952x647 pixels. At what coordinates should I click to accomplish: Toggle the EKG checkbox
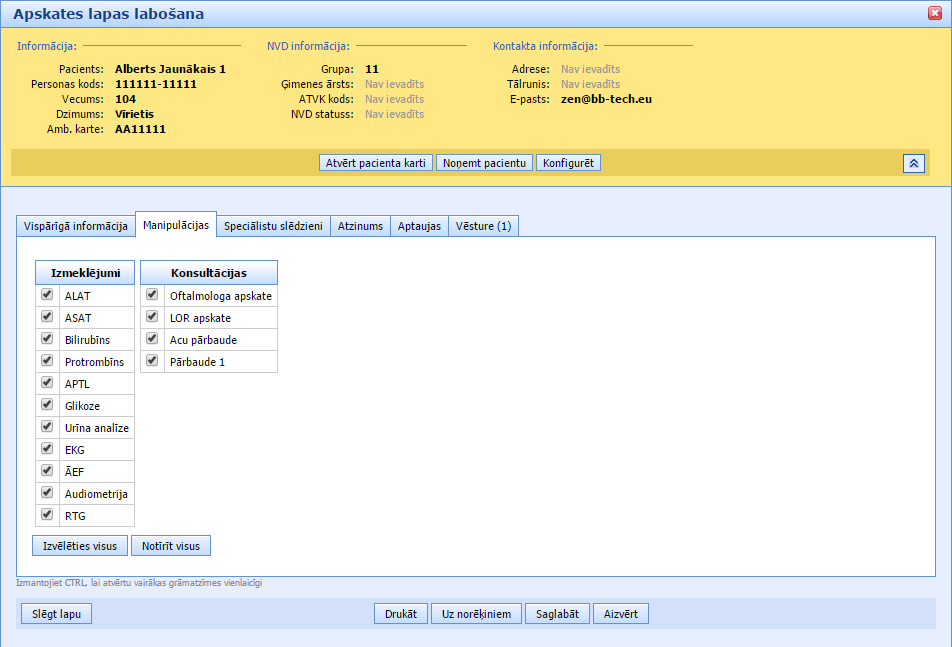pyautogui.click(x=47, y=449)
